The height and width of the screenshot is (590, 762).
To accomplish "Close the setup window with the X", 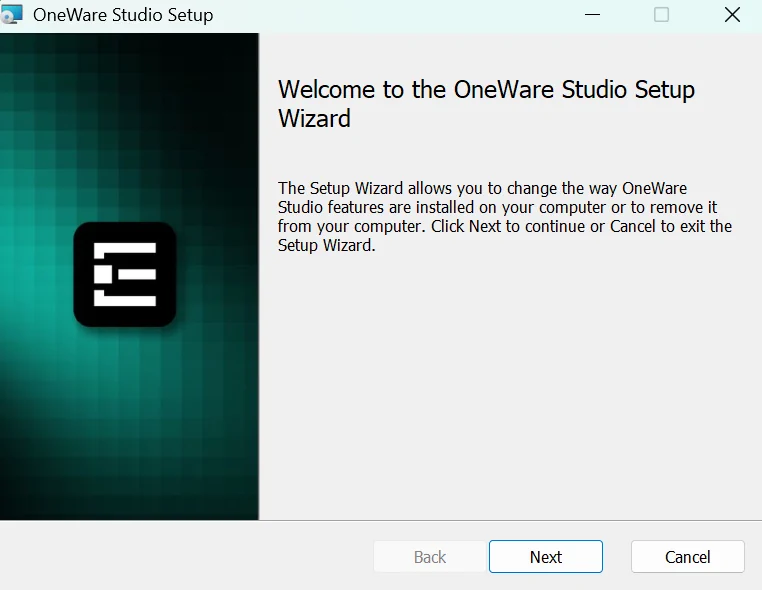I will [731, 15].
